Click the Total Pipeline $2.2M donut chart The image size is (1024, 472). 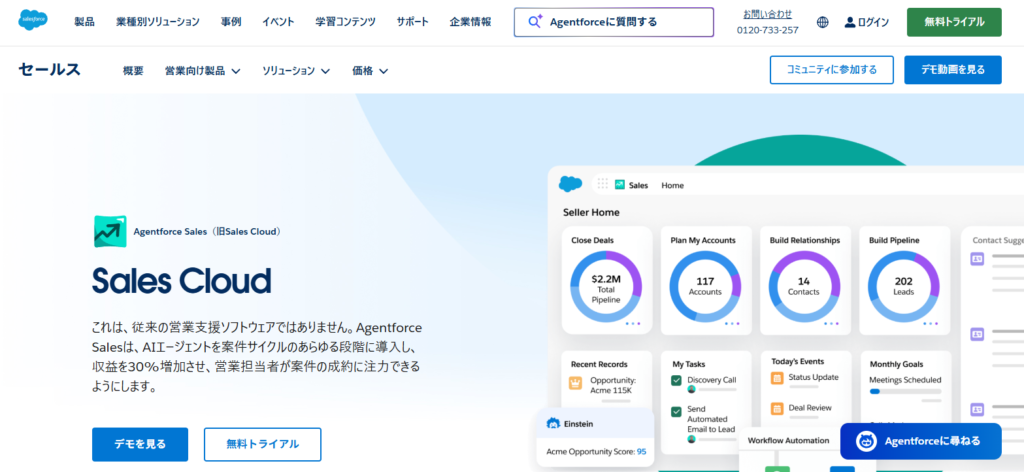[x=606, y=287]
